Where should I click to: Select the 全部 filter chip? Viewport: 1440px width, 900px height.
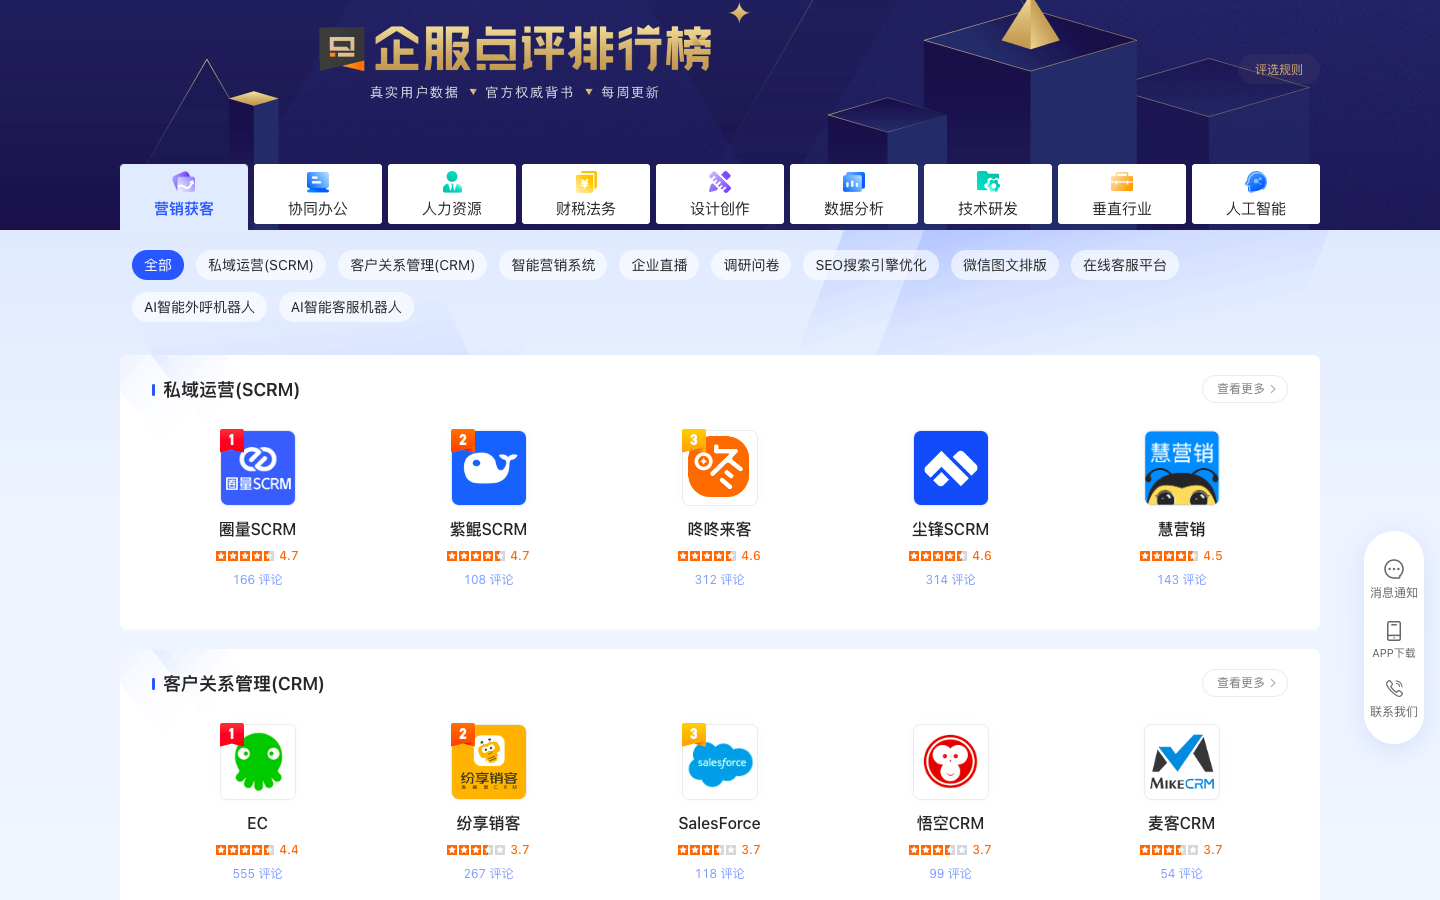point(158,265)
